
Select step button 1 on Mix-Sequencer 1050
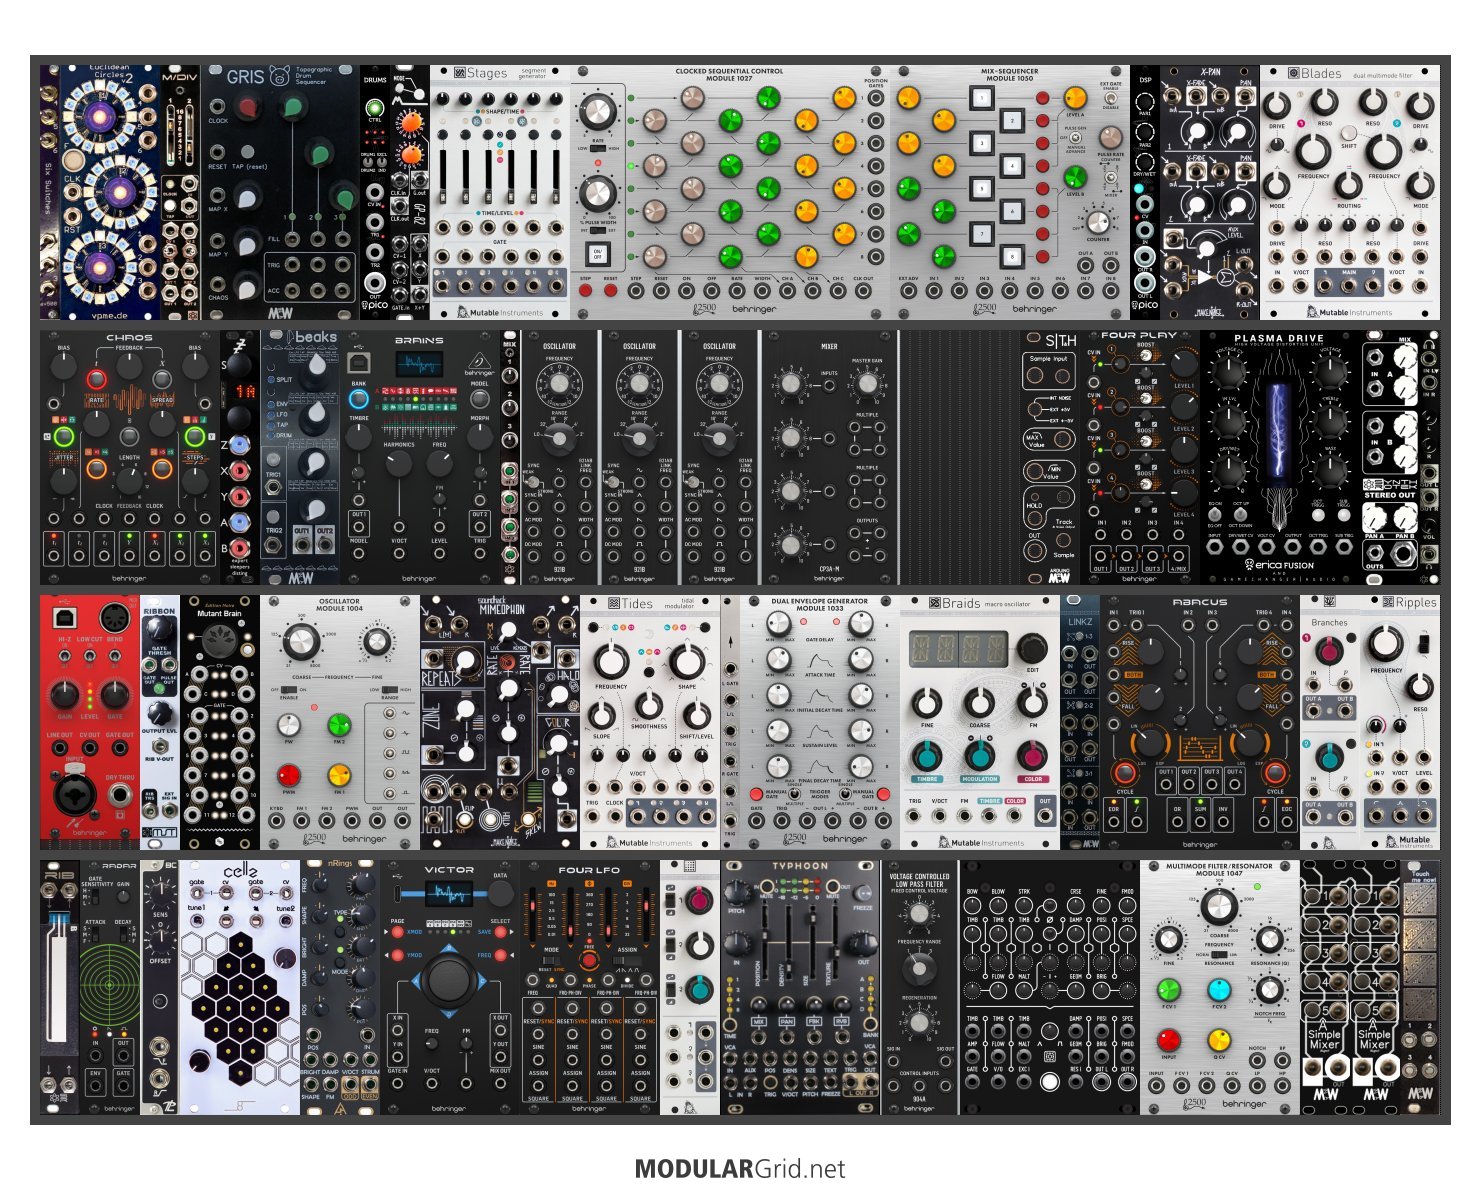tap(983, 98)
